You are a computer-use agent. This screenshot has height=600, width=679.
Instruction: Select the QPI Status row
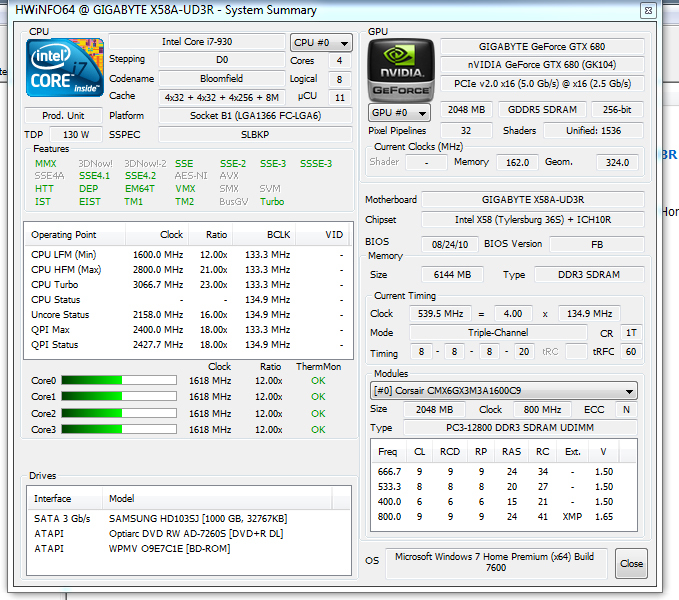pyautogui.click(x=188, y=345)
